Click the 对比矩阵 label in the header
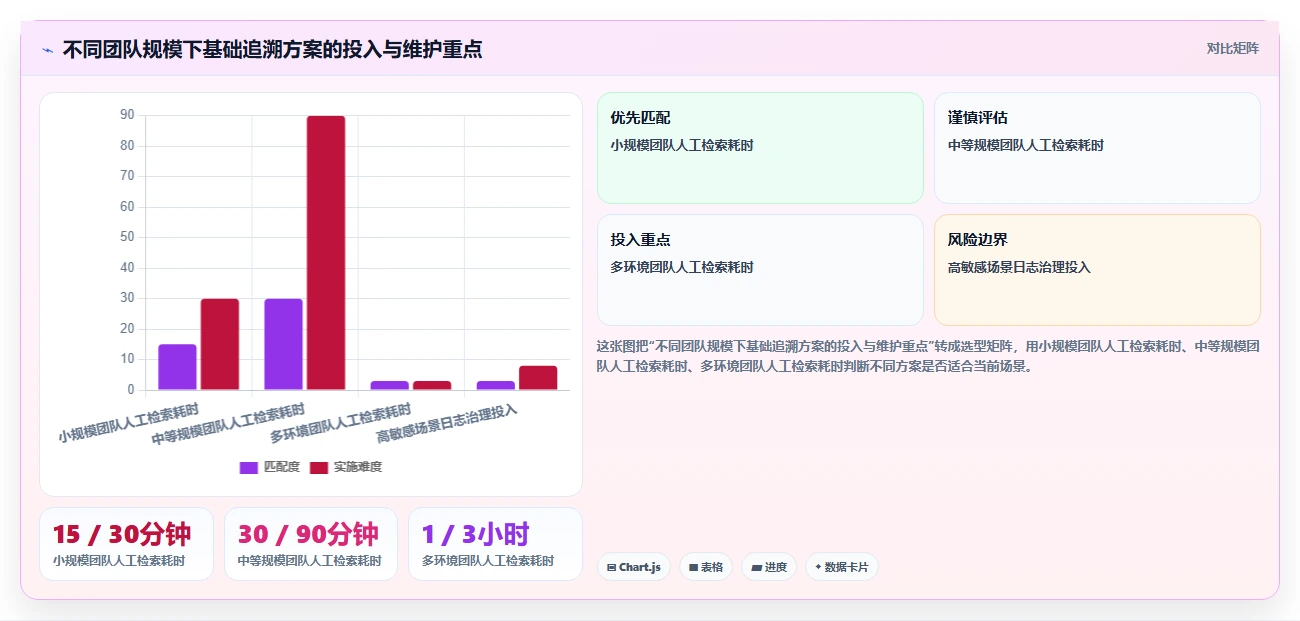 pyautogui.click(x=1232, y=48)
